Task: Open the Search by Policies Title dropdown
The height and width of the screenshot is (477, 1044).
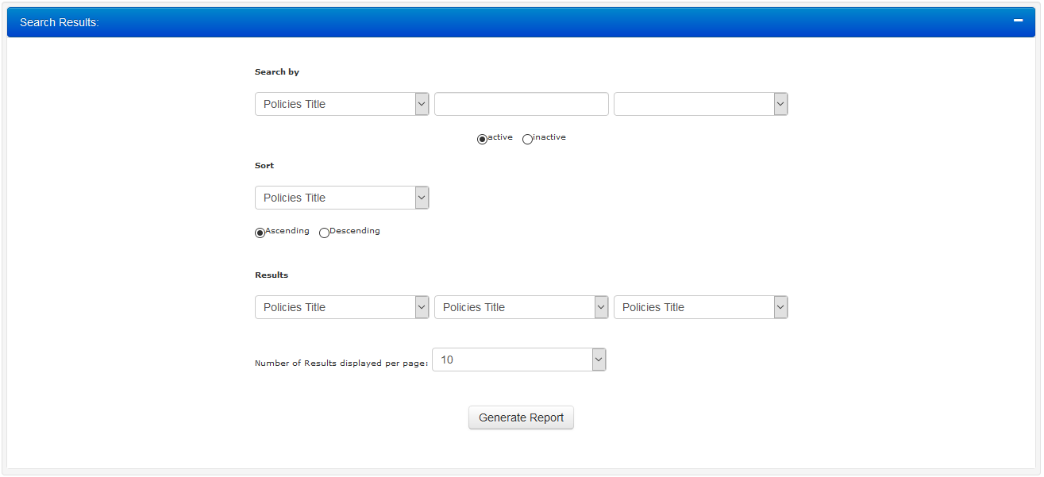Action: (342, 104)
